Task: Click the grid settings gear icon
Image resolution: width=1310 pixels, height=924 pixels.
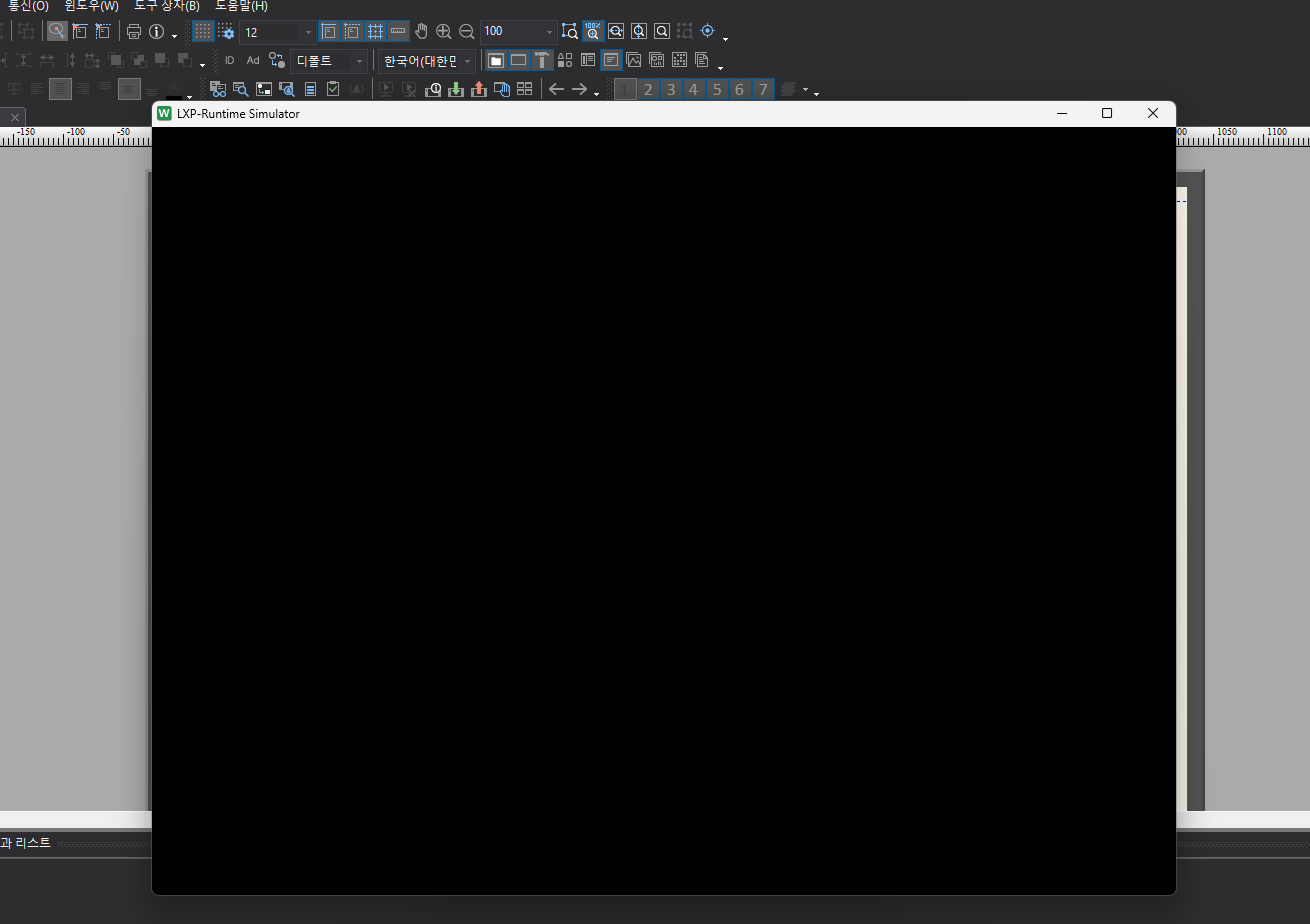Action: (x=226, y=31)
